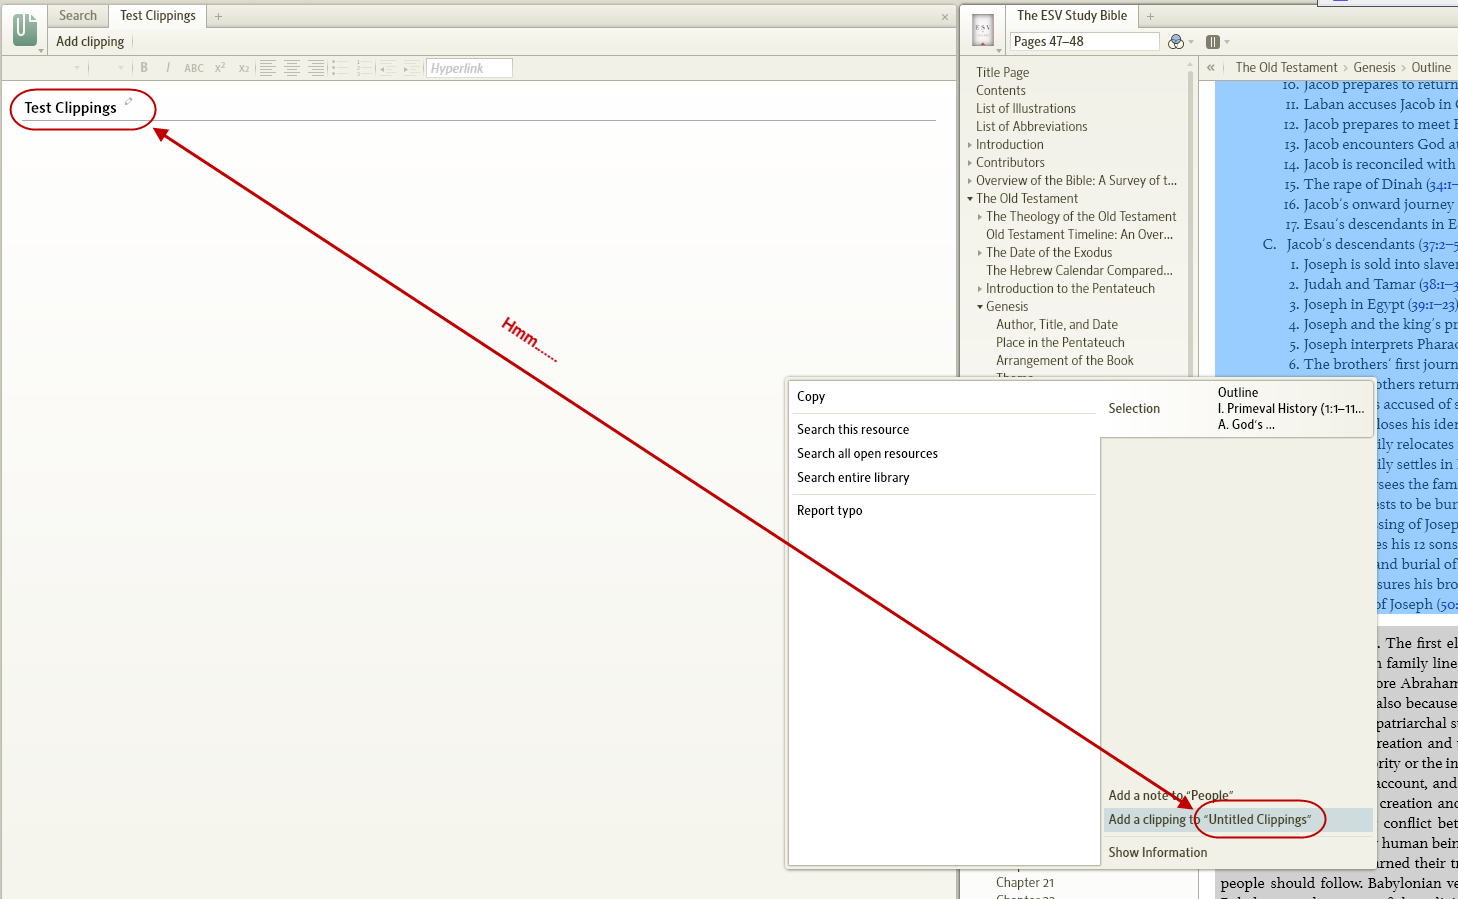The image size is (1458, 899).
Task: Insert a bulleted list
Action: point(340,68)
